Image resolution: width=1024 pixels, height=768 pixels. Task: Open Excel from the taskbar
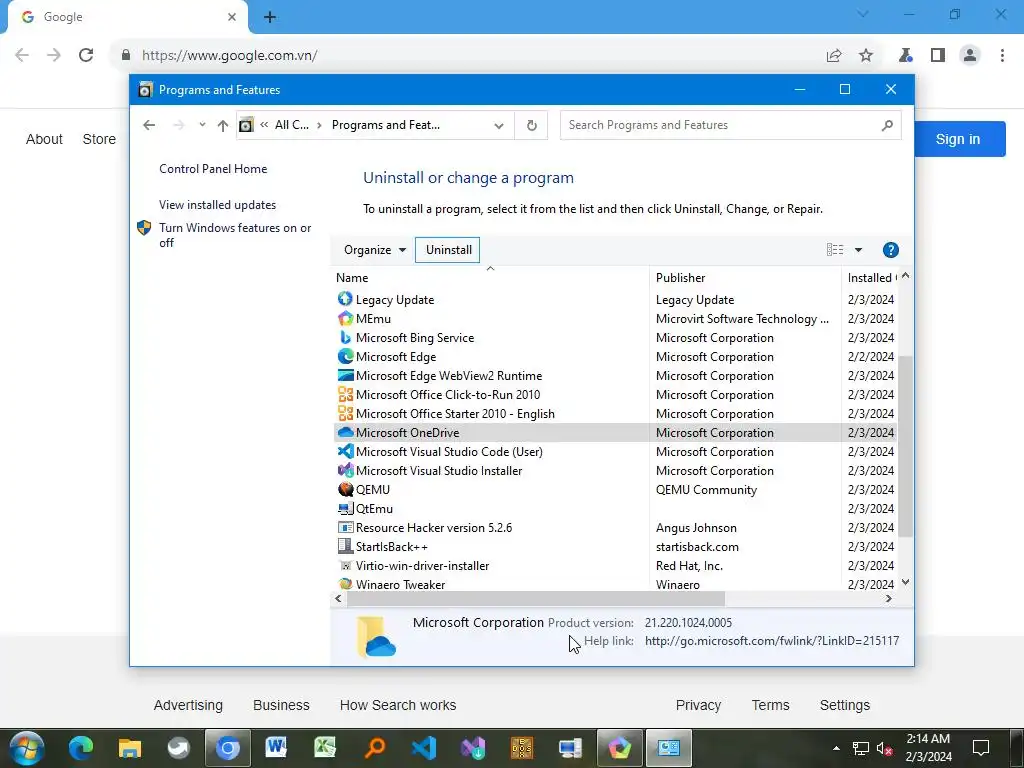[325, 747]
